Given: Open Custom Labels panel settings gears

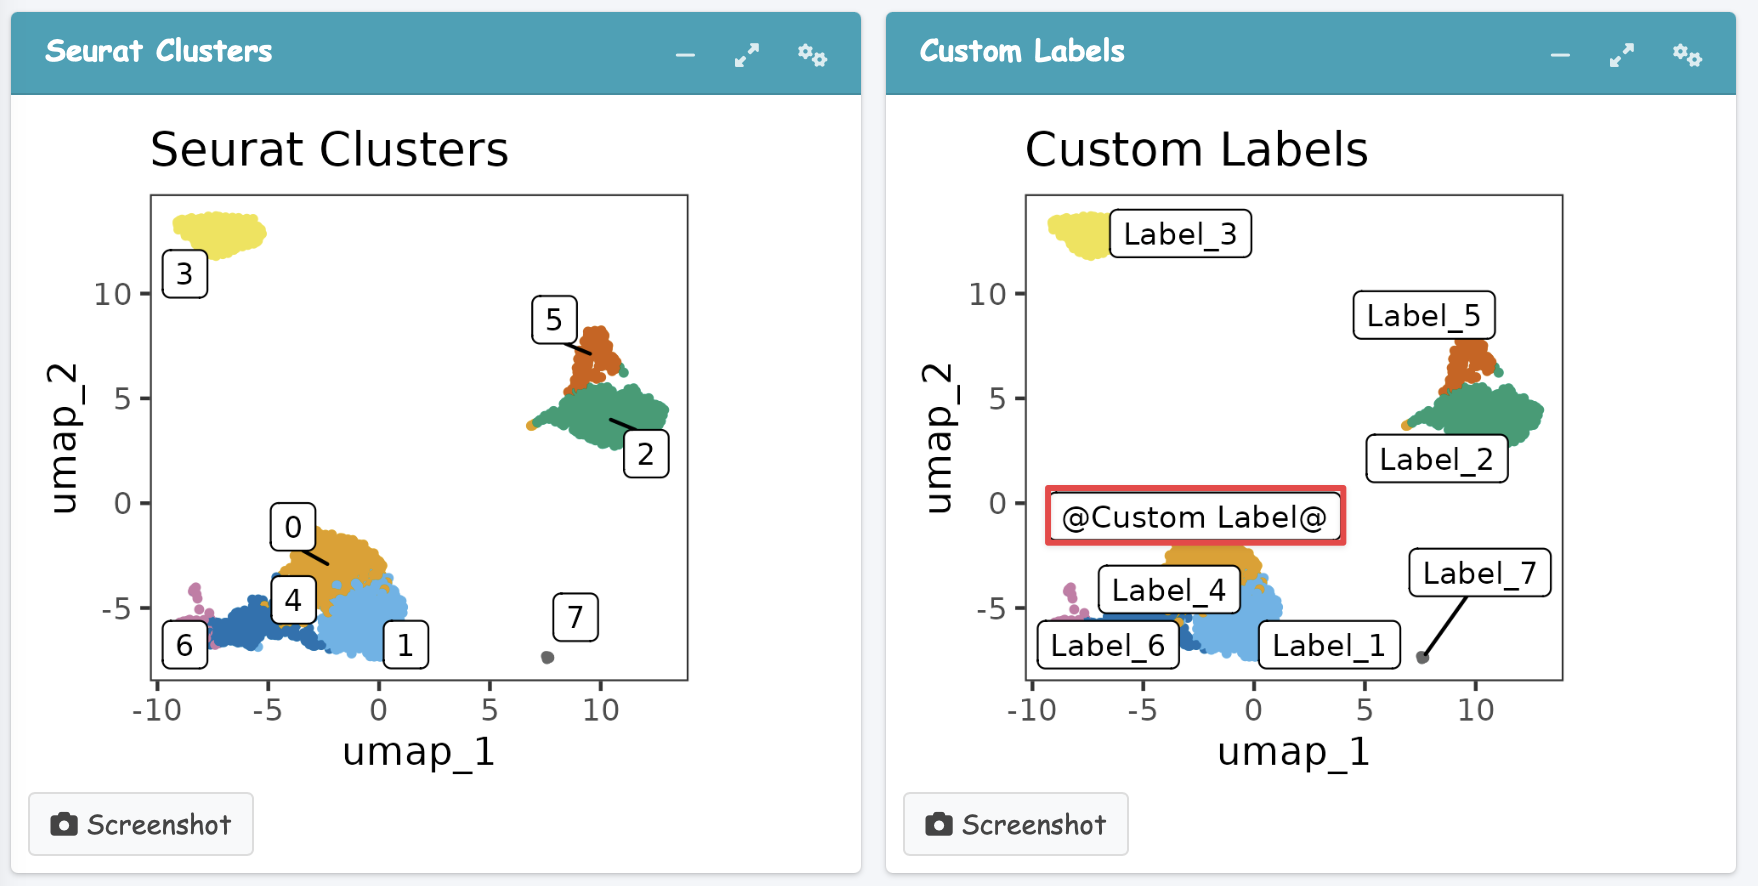Looking at the screenshot, I should [x=1687, y=55].
